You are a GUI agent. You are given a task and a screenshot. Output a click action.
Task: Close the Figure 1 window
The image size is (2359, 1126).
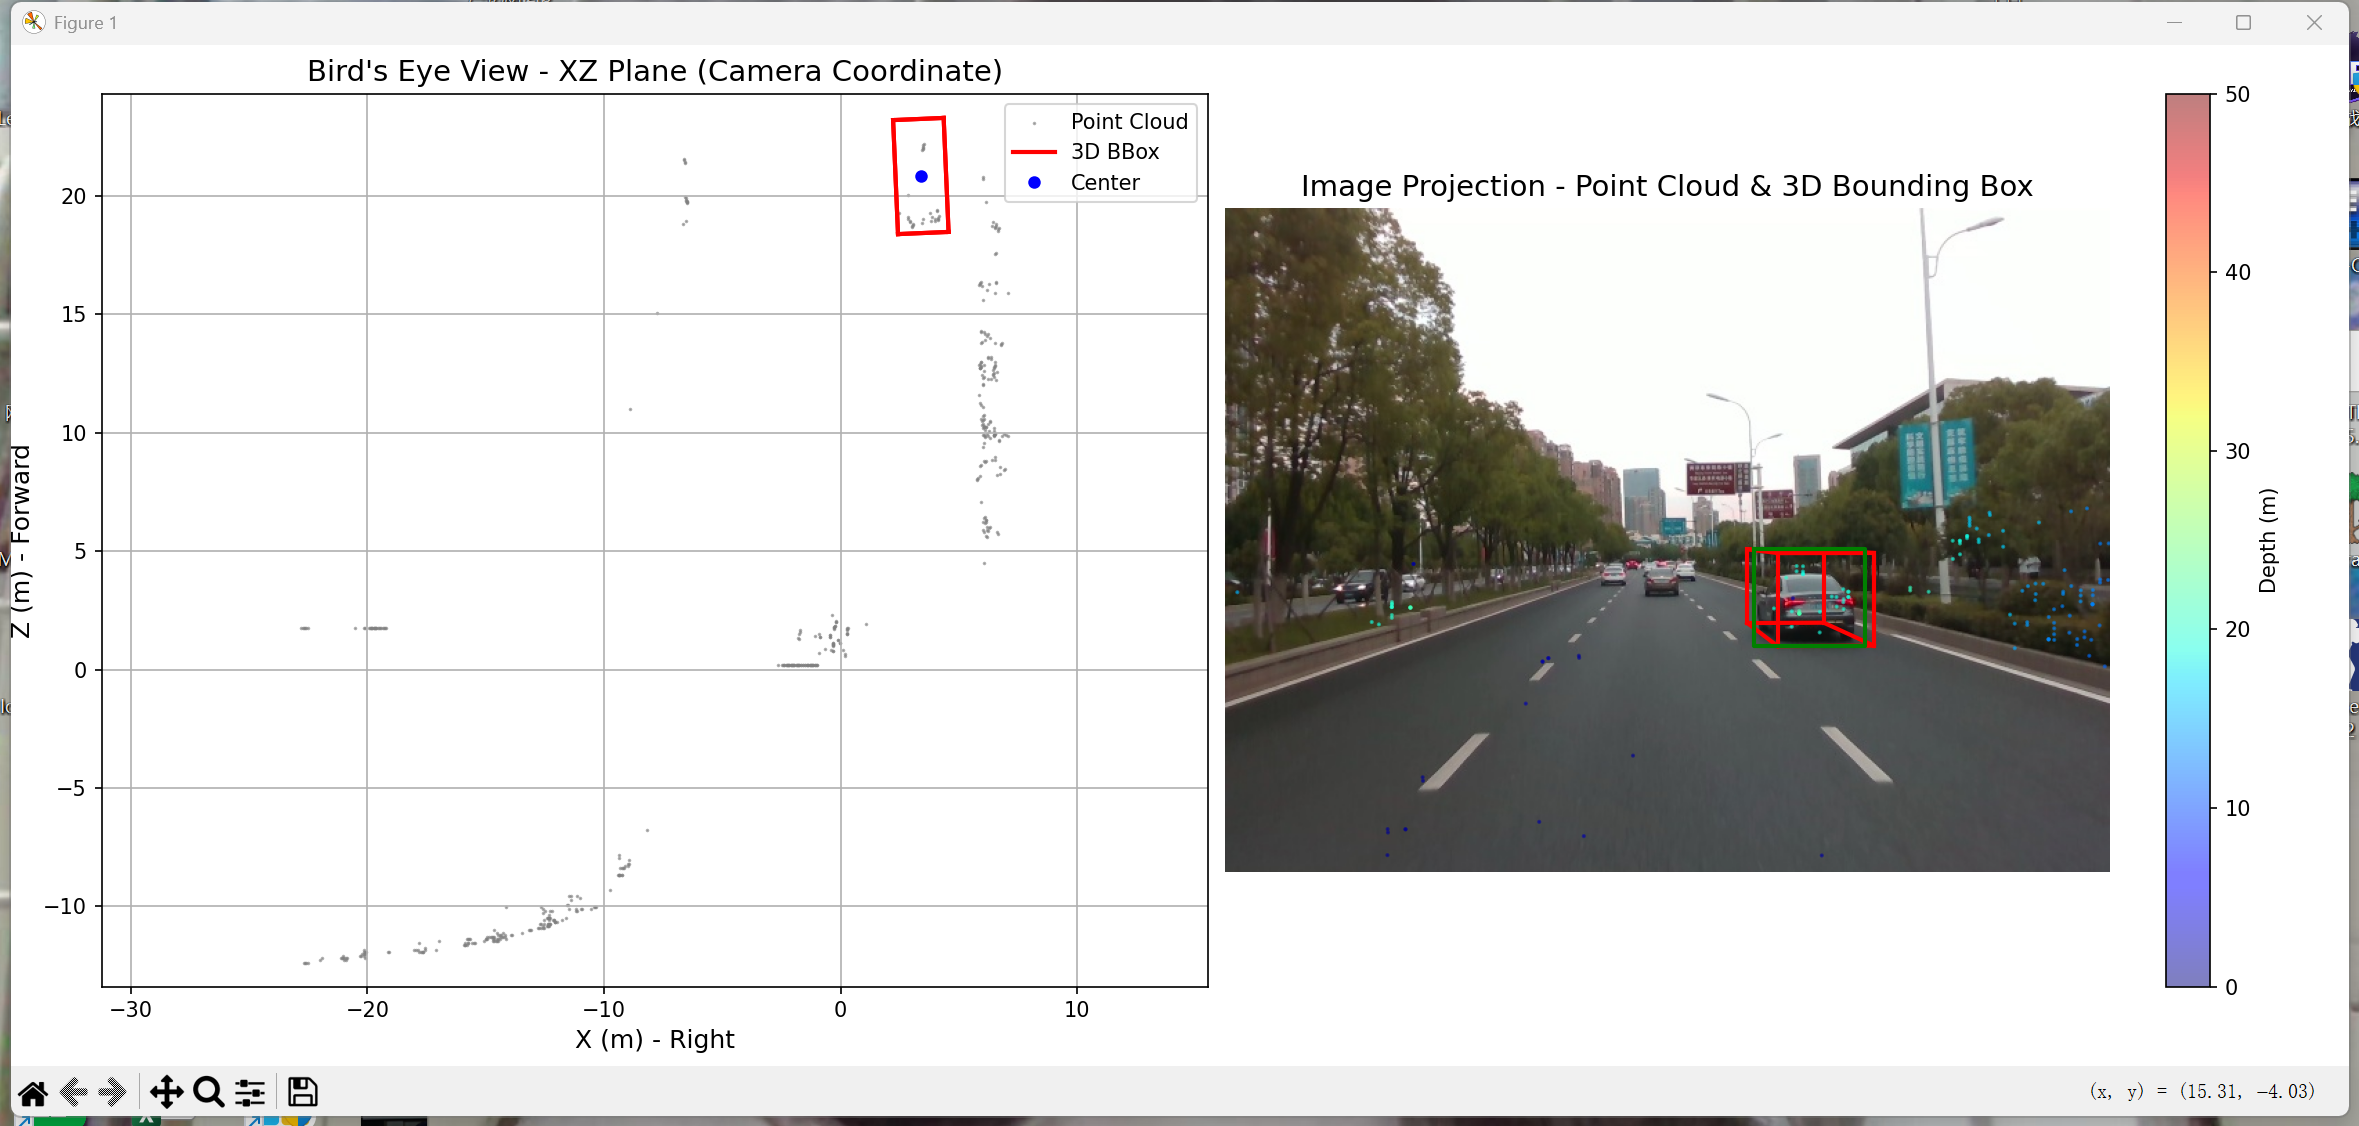[2314, 22]
